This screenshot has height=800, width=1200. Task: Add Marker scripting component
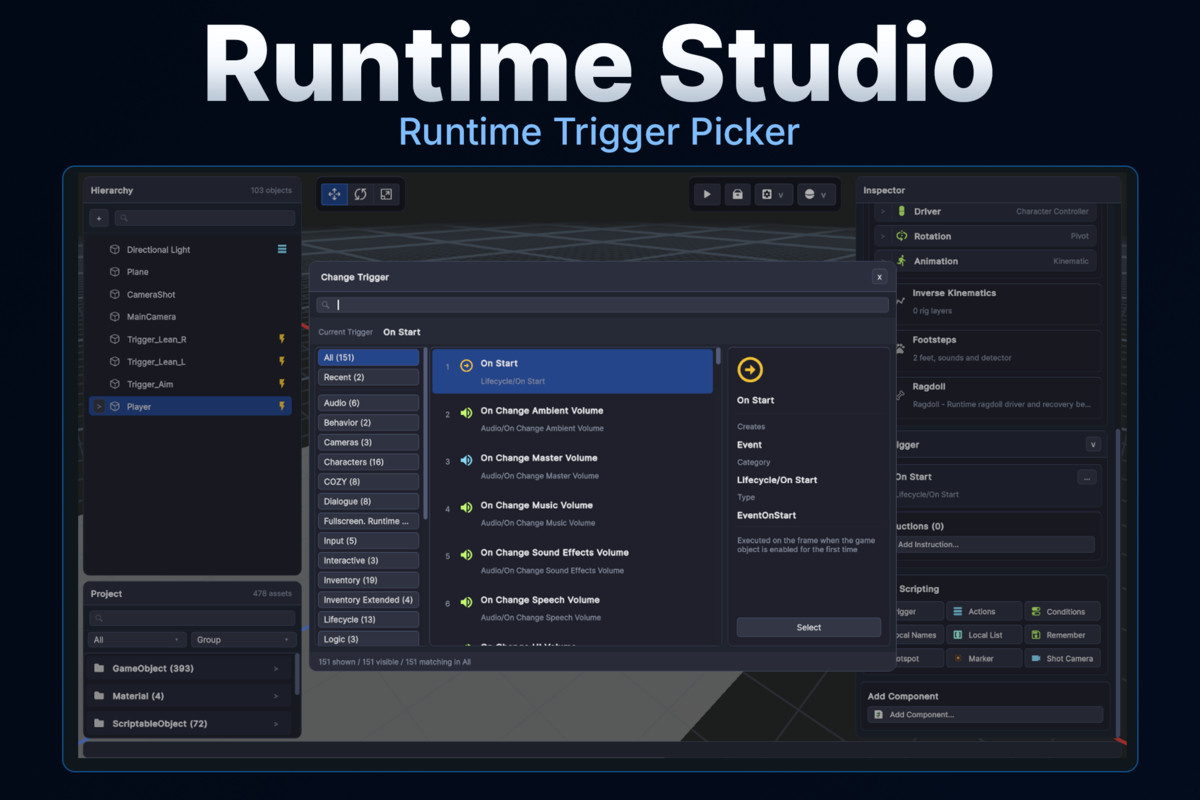pos(984,658)
